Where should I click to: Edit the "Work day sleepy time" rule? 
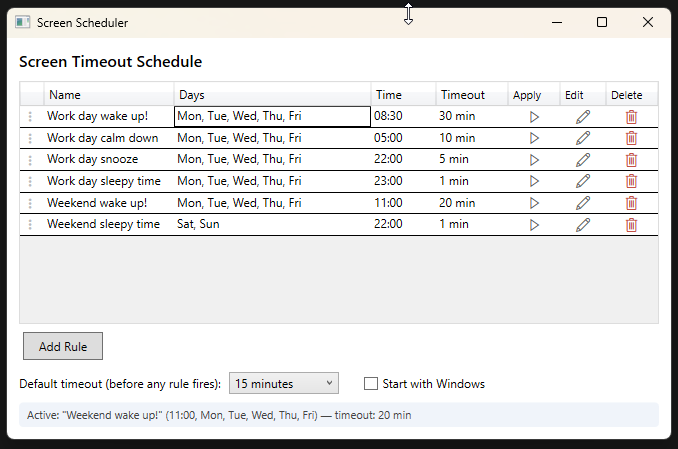(x=583, y=181)
